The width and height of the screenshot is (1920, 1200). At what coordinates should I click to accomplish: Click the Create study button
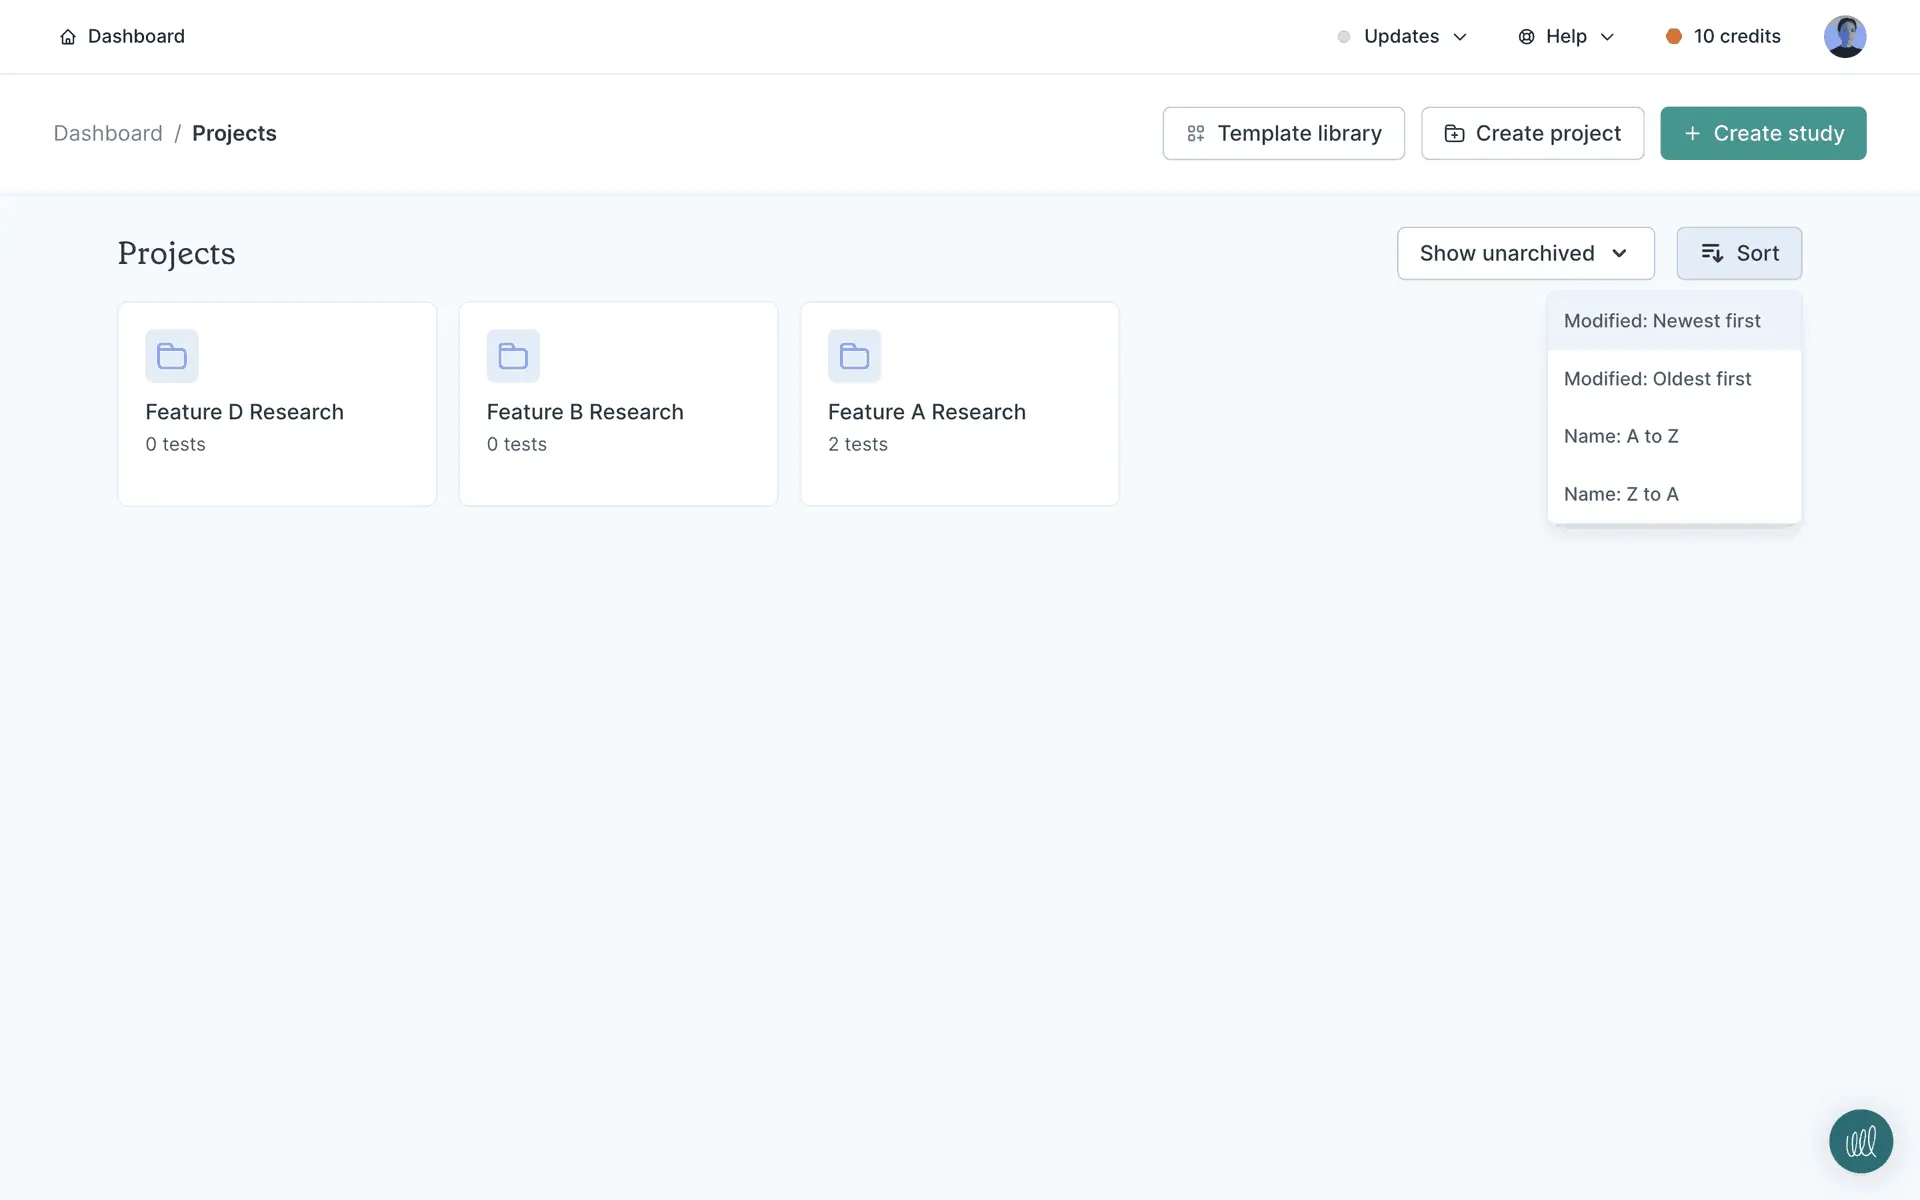coord(1763,133)
